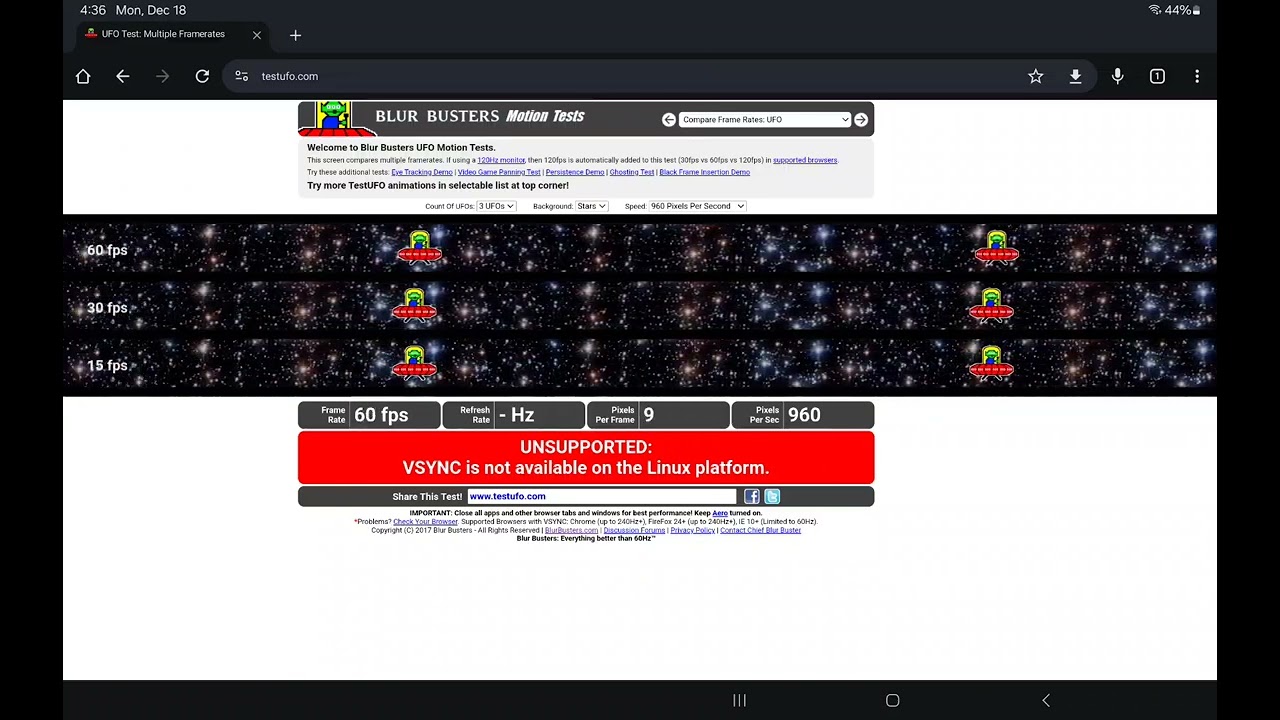
Task: Click the red UNSUPPORTED VSYNC warning banner
Action: [x=586, y=457]
